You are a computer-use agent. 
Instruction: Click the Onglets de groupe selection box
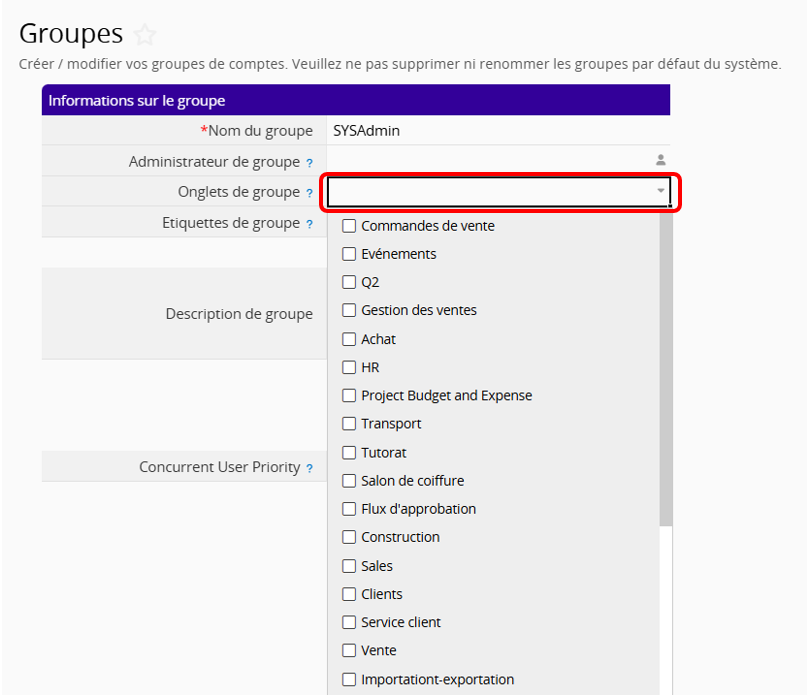pos(499,192)
